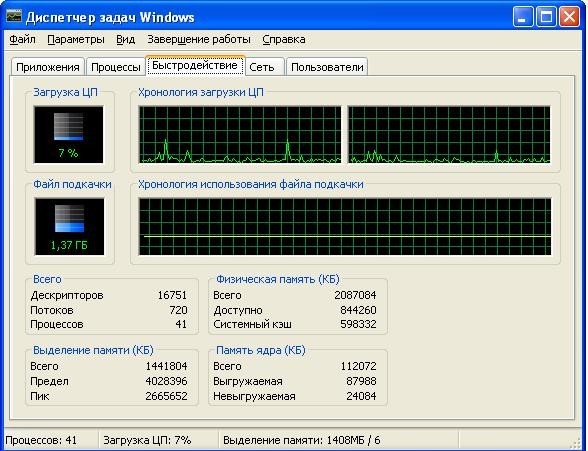This screenshot has height=451, width=588.
Task: Click kernel memory total 112072
Action: [358, 366]
